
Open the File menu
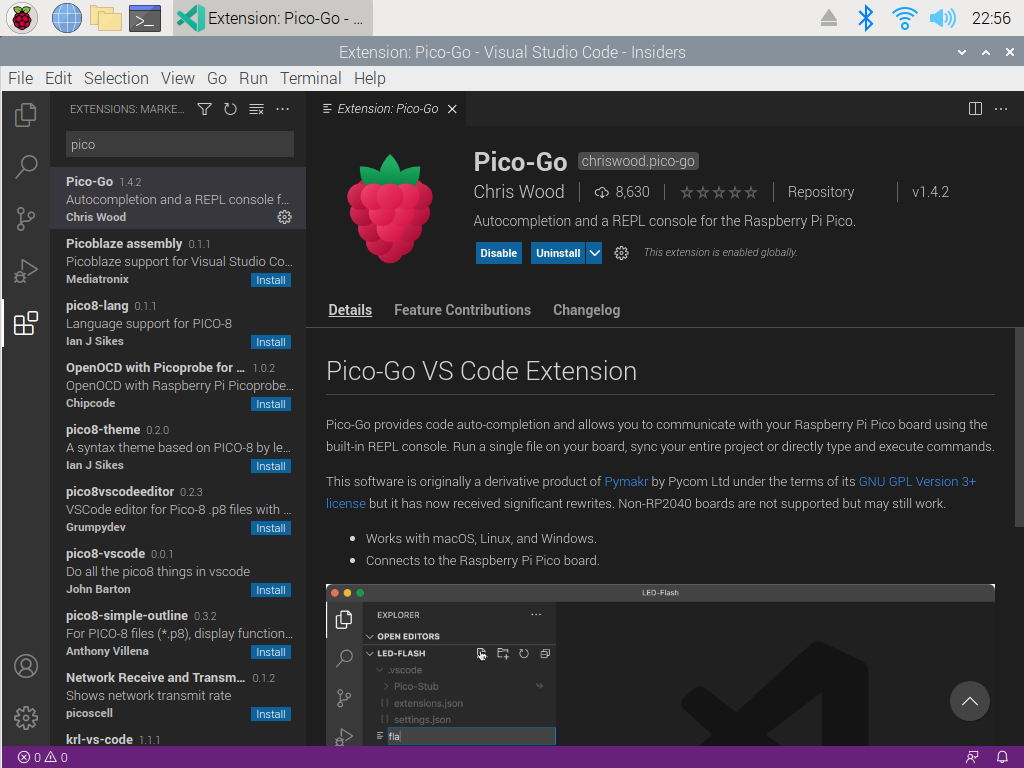click(20, 78)
